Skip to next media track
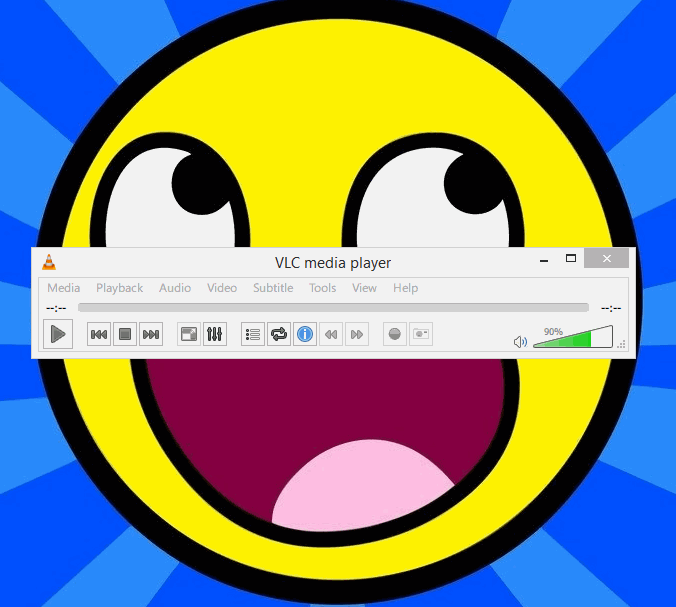The height and width of the screenshot is (607, 676). click(151, 334)
